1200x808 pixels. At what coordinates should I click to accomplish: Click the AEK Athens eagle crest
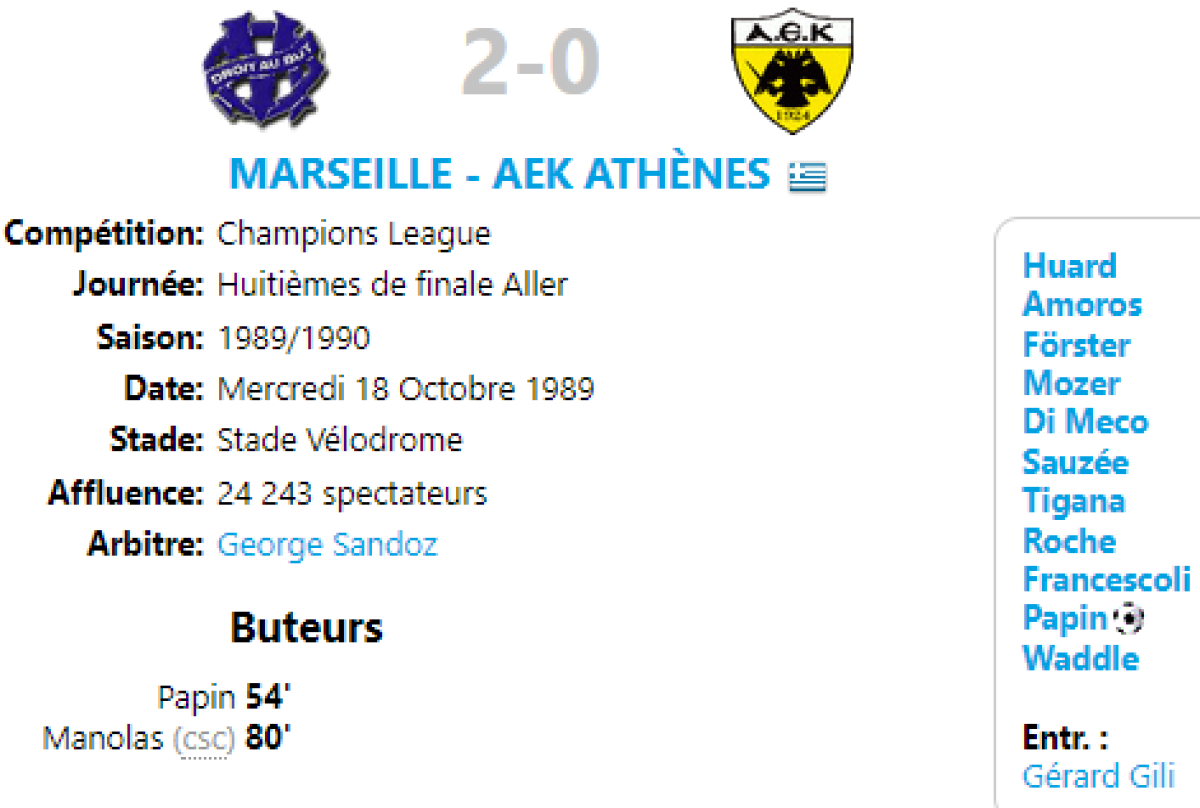(x=793, y=70)
